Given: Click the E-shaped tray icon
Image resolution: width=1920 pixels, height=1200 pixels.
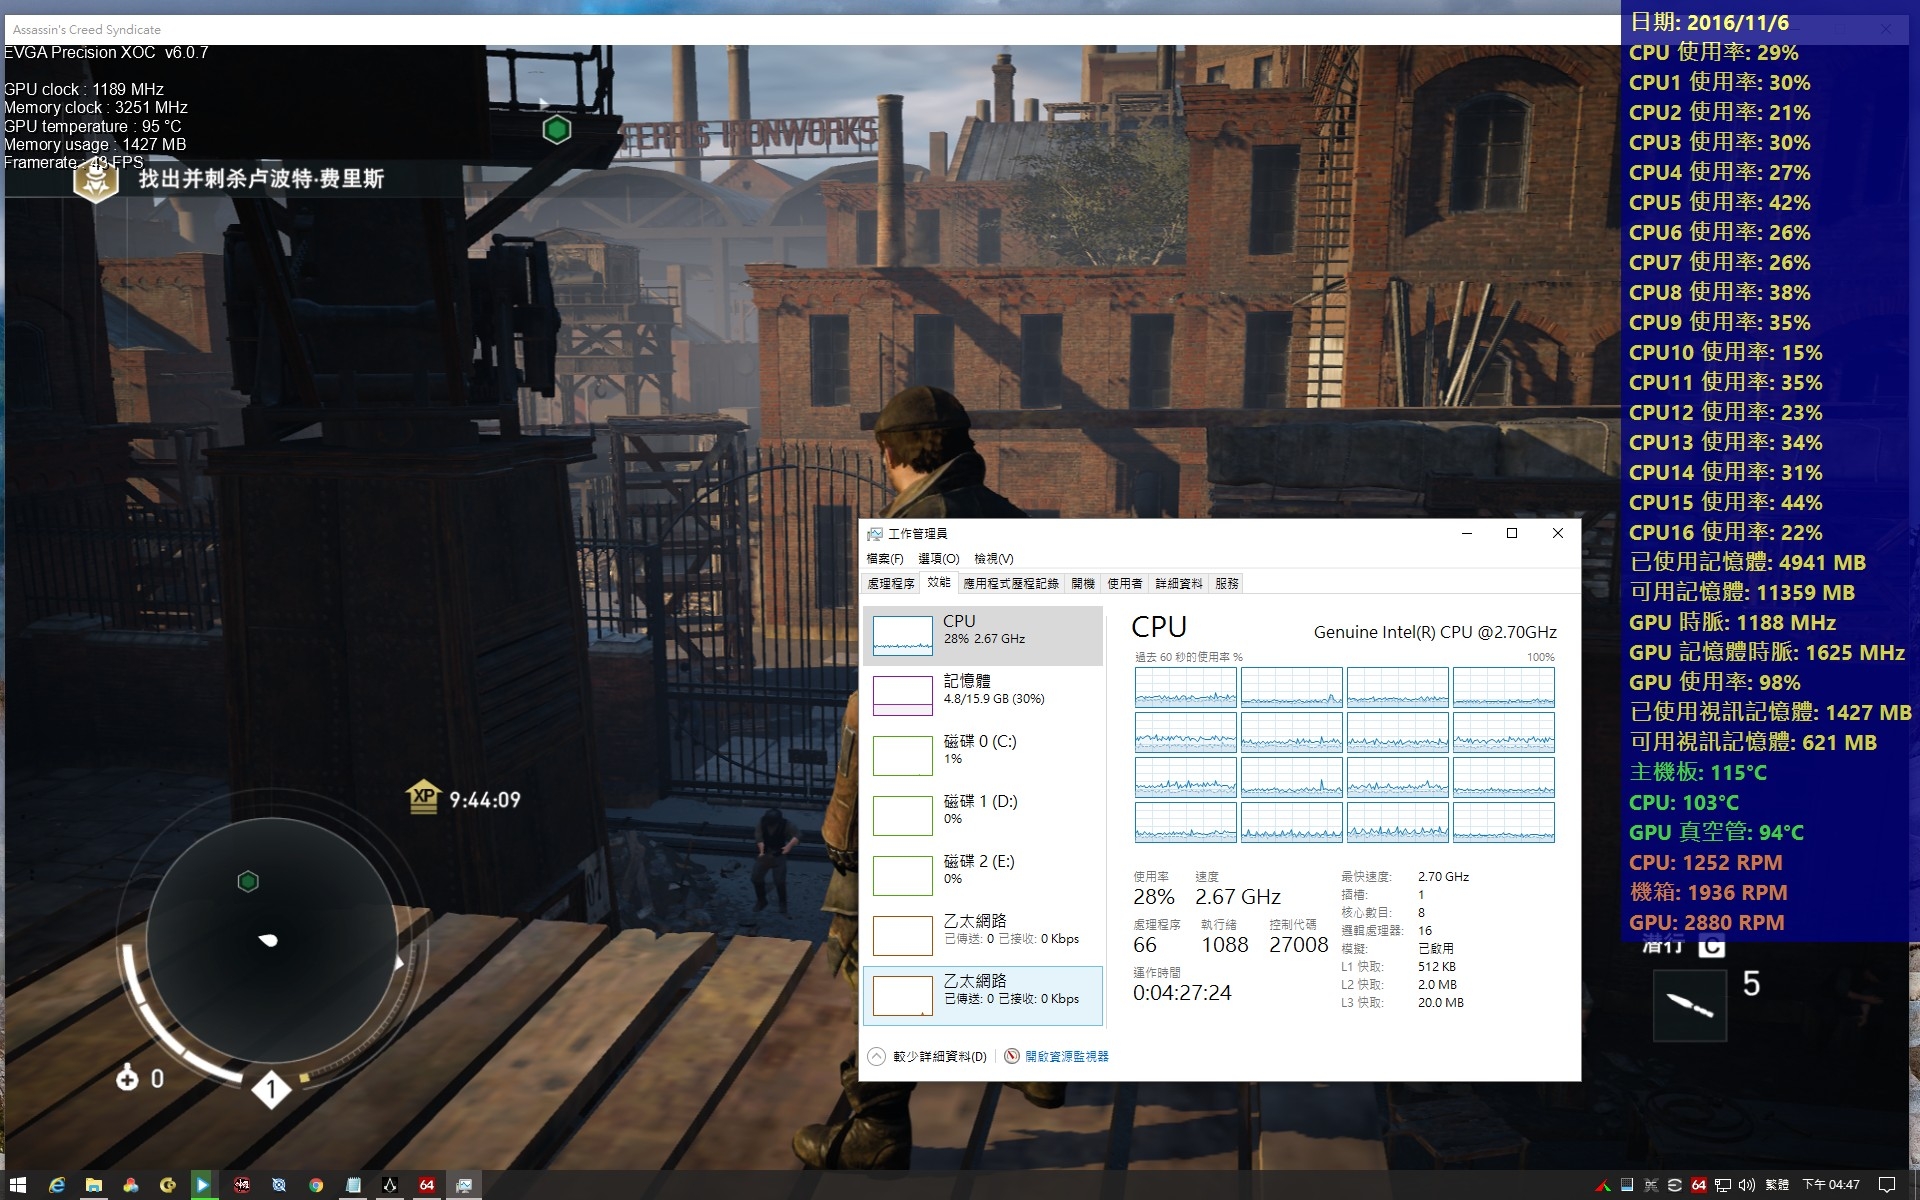Looking at the screenshot, I should pos(1675,1185).
